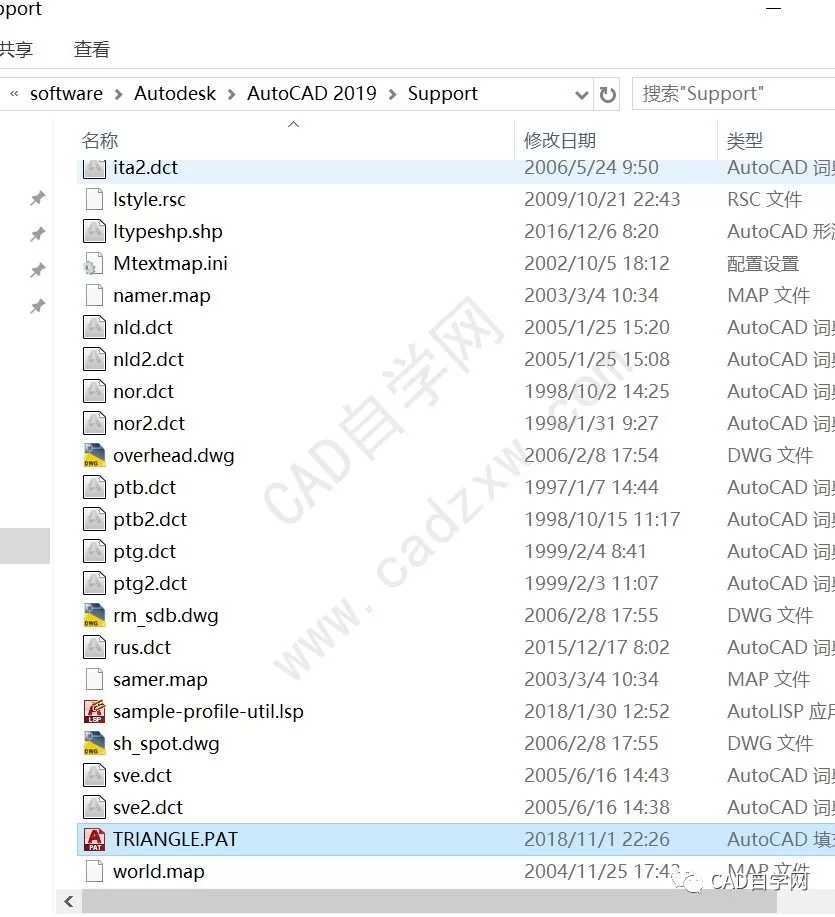Click the third quick access pin icon
The image size is (835, 917).
[x=38, y=270]
